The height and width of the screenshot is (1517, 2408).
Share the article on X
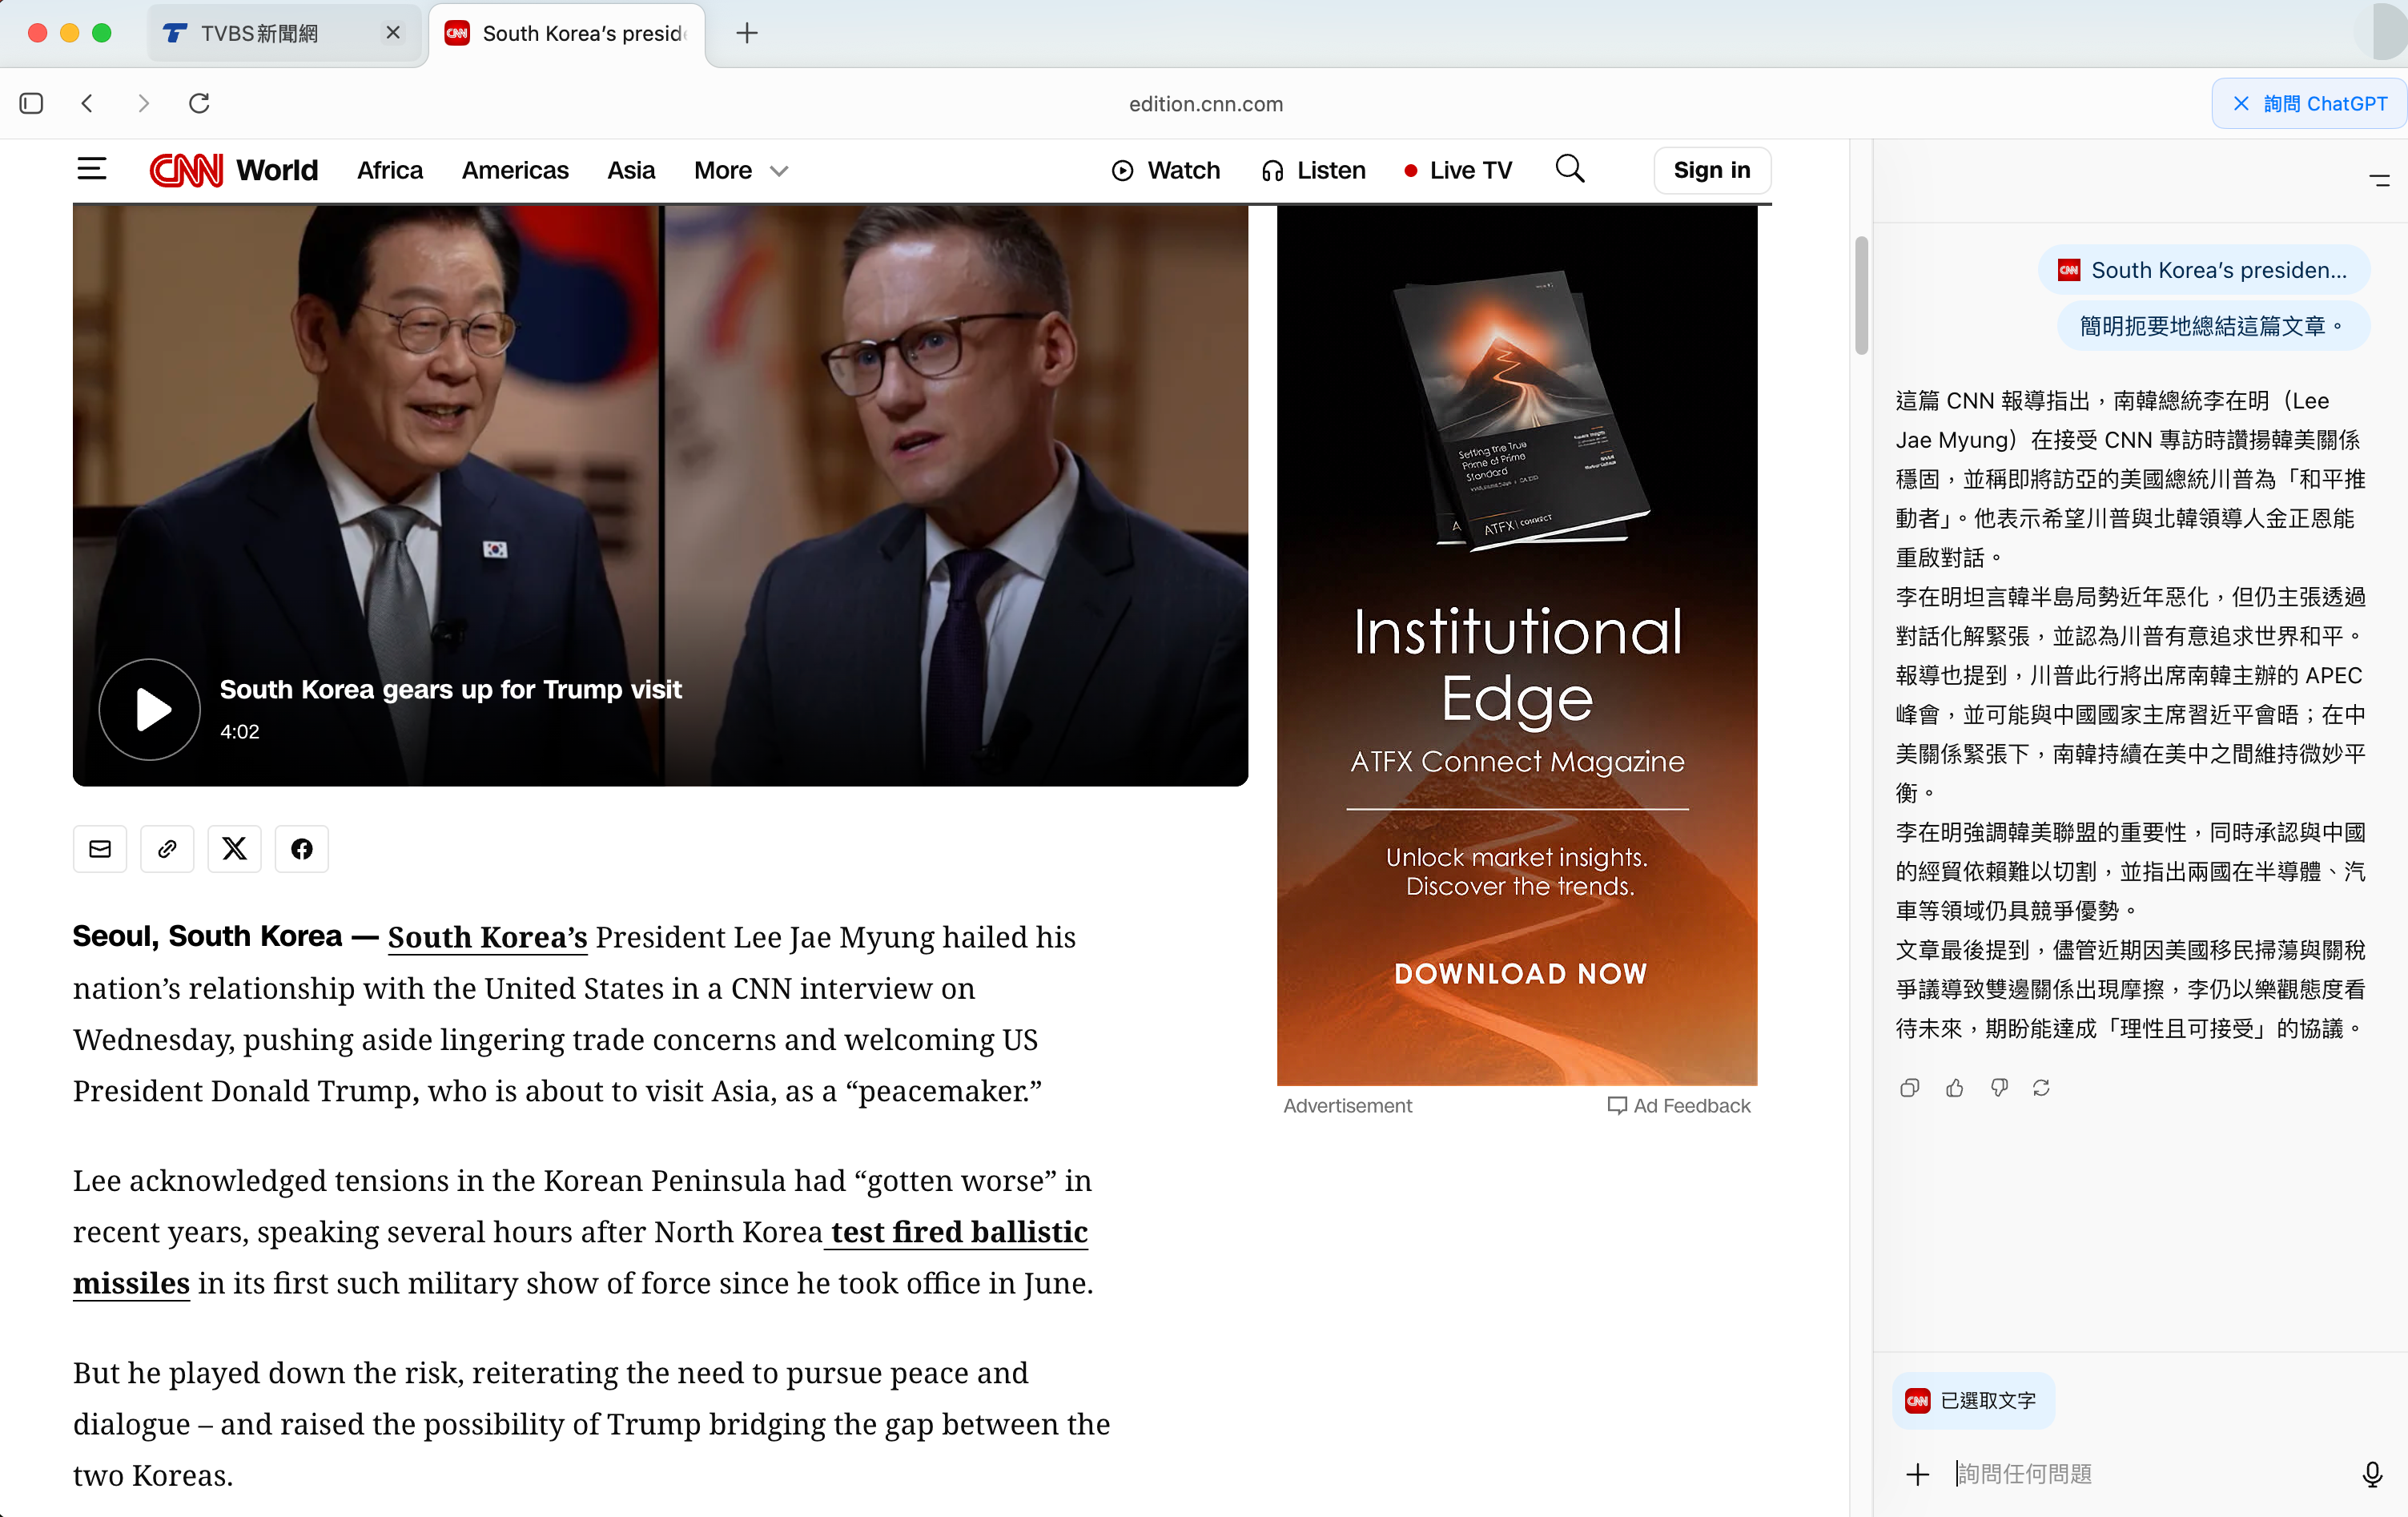[x=234, y=848]
